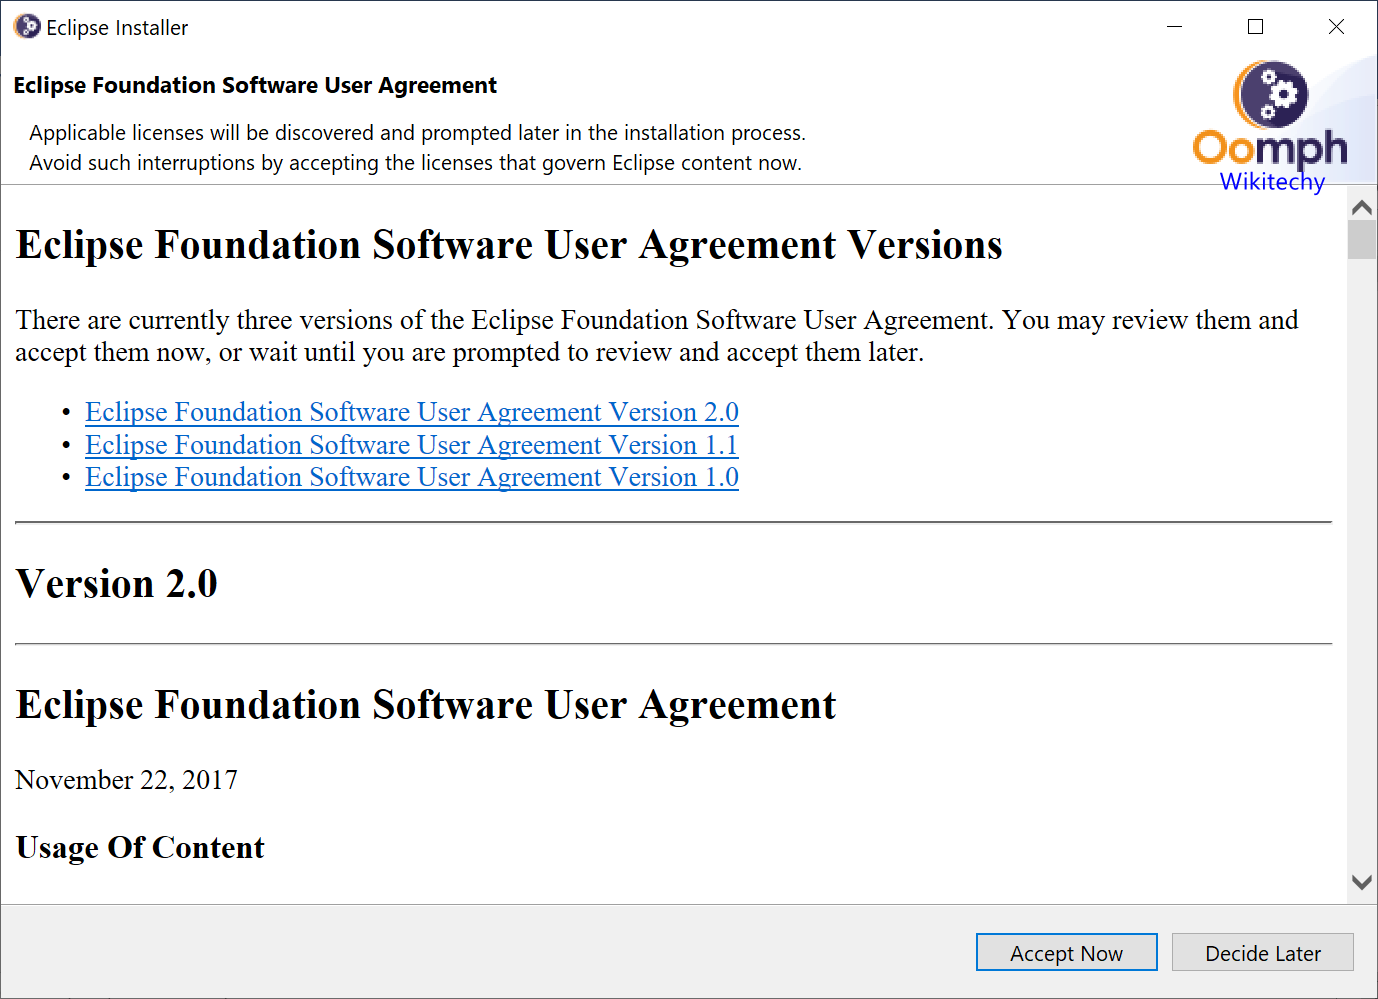Minimize the Eclipse Installer window
This screenshot has height=999, width=1378.
pyautogui.click(x=1175, y=27)
